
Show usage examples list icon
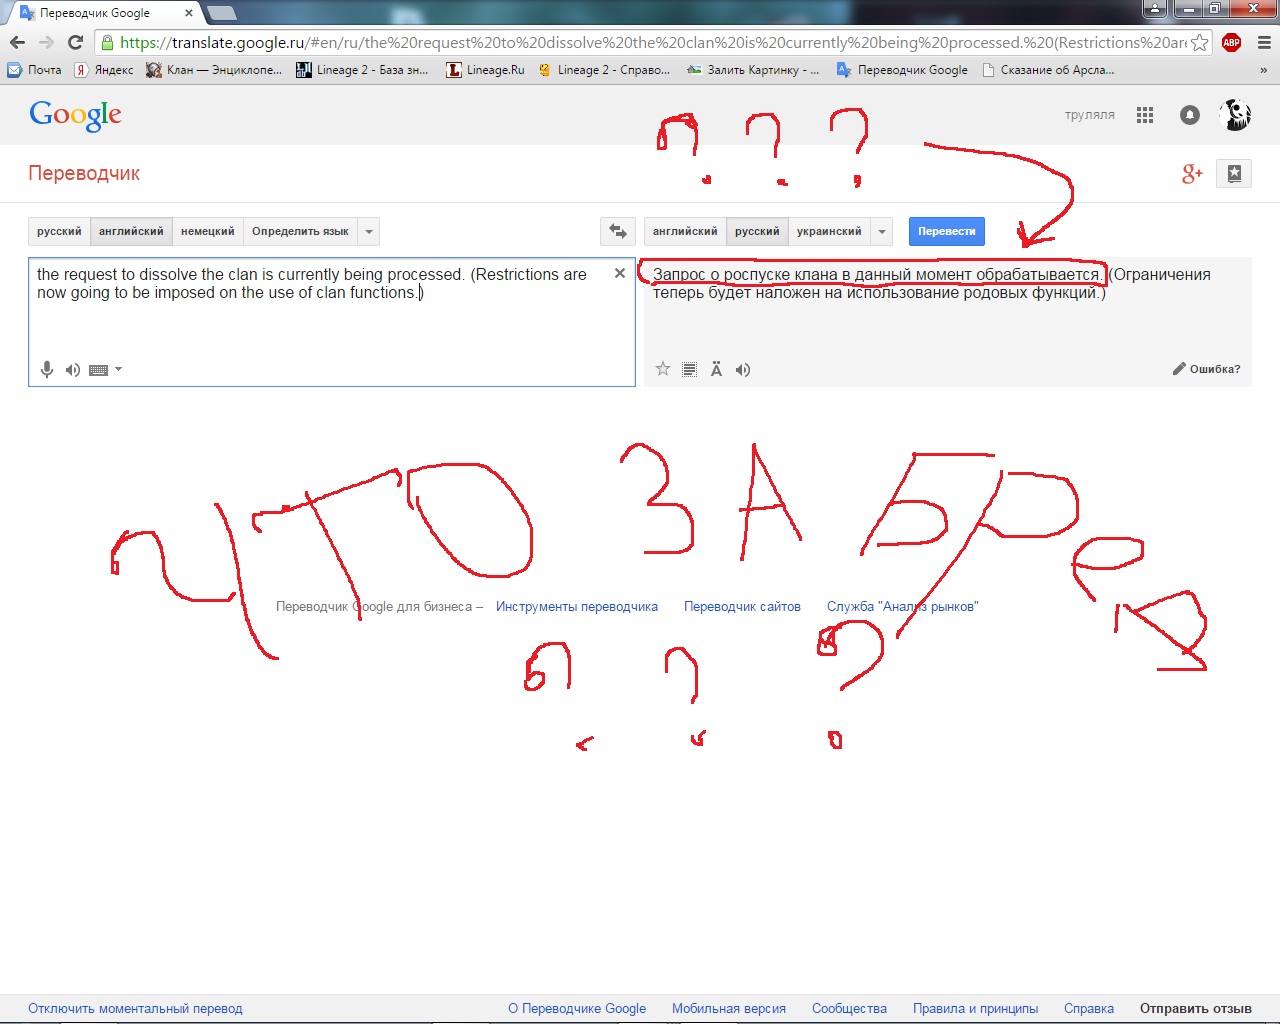pos(689,370)
